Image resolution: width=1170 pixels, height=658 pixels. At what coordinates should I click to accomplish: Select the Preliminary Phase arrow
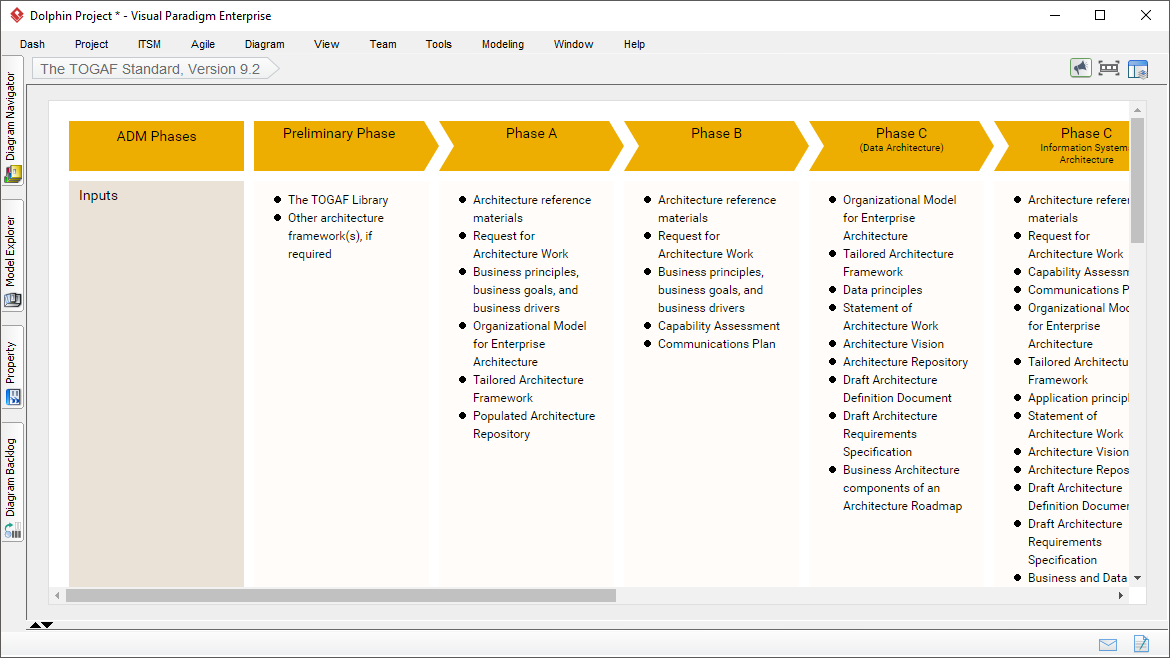(345, 146)
